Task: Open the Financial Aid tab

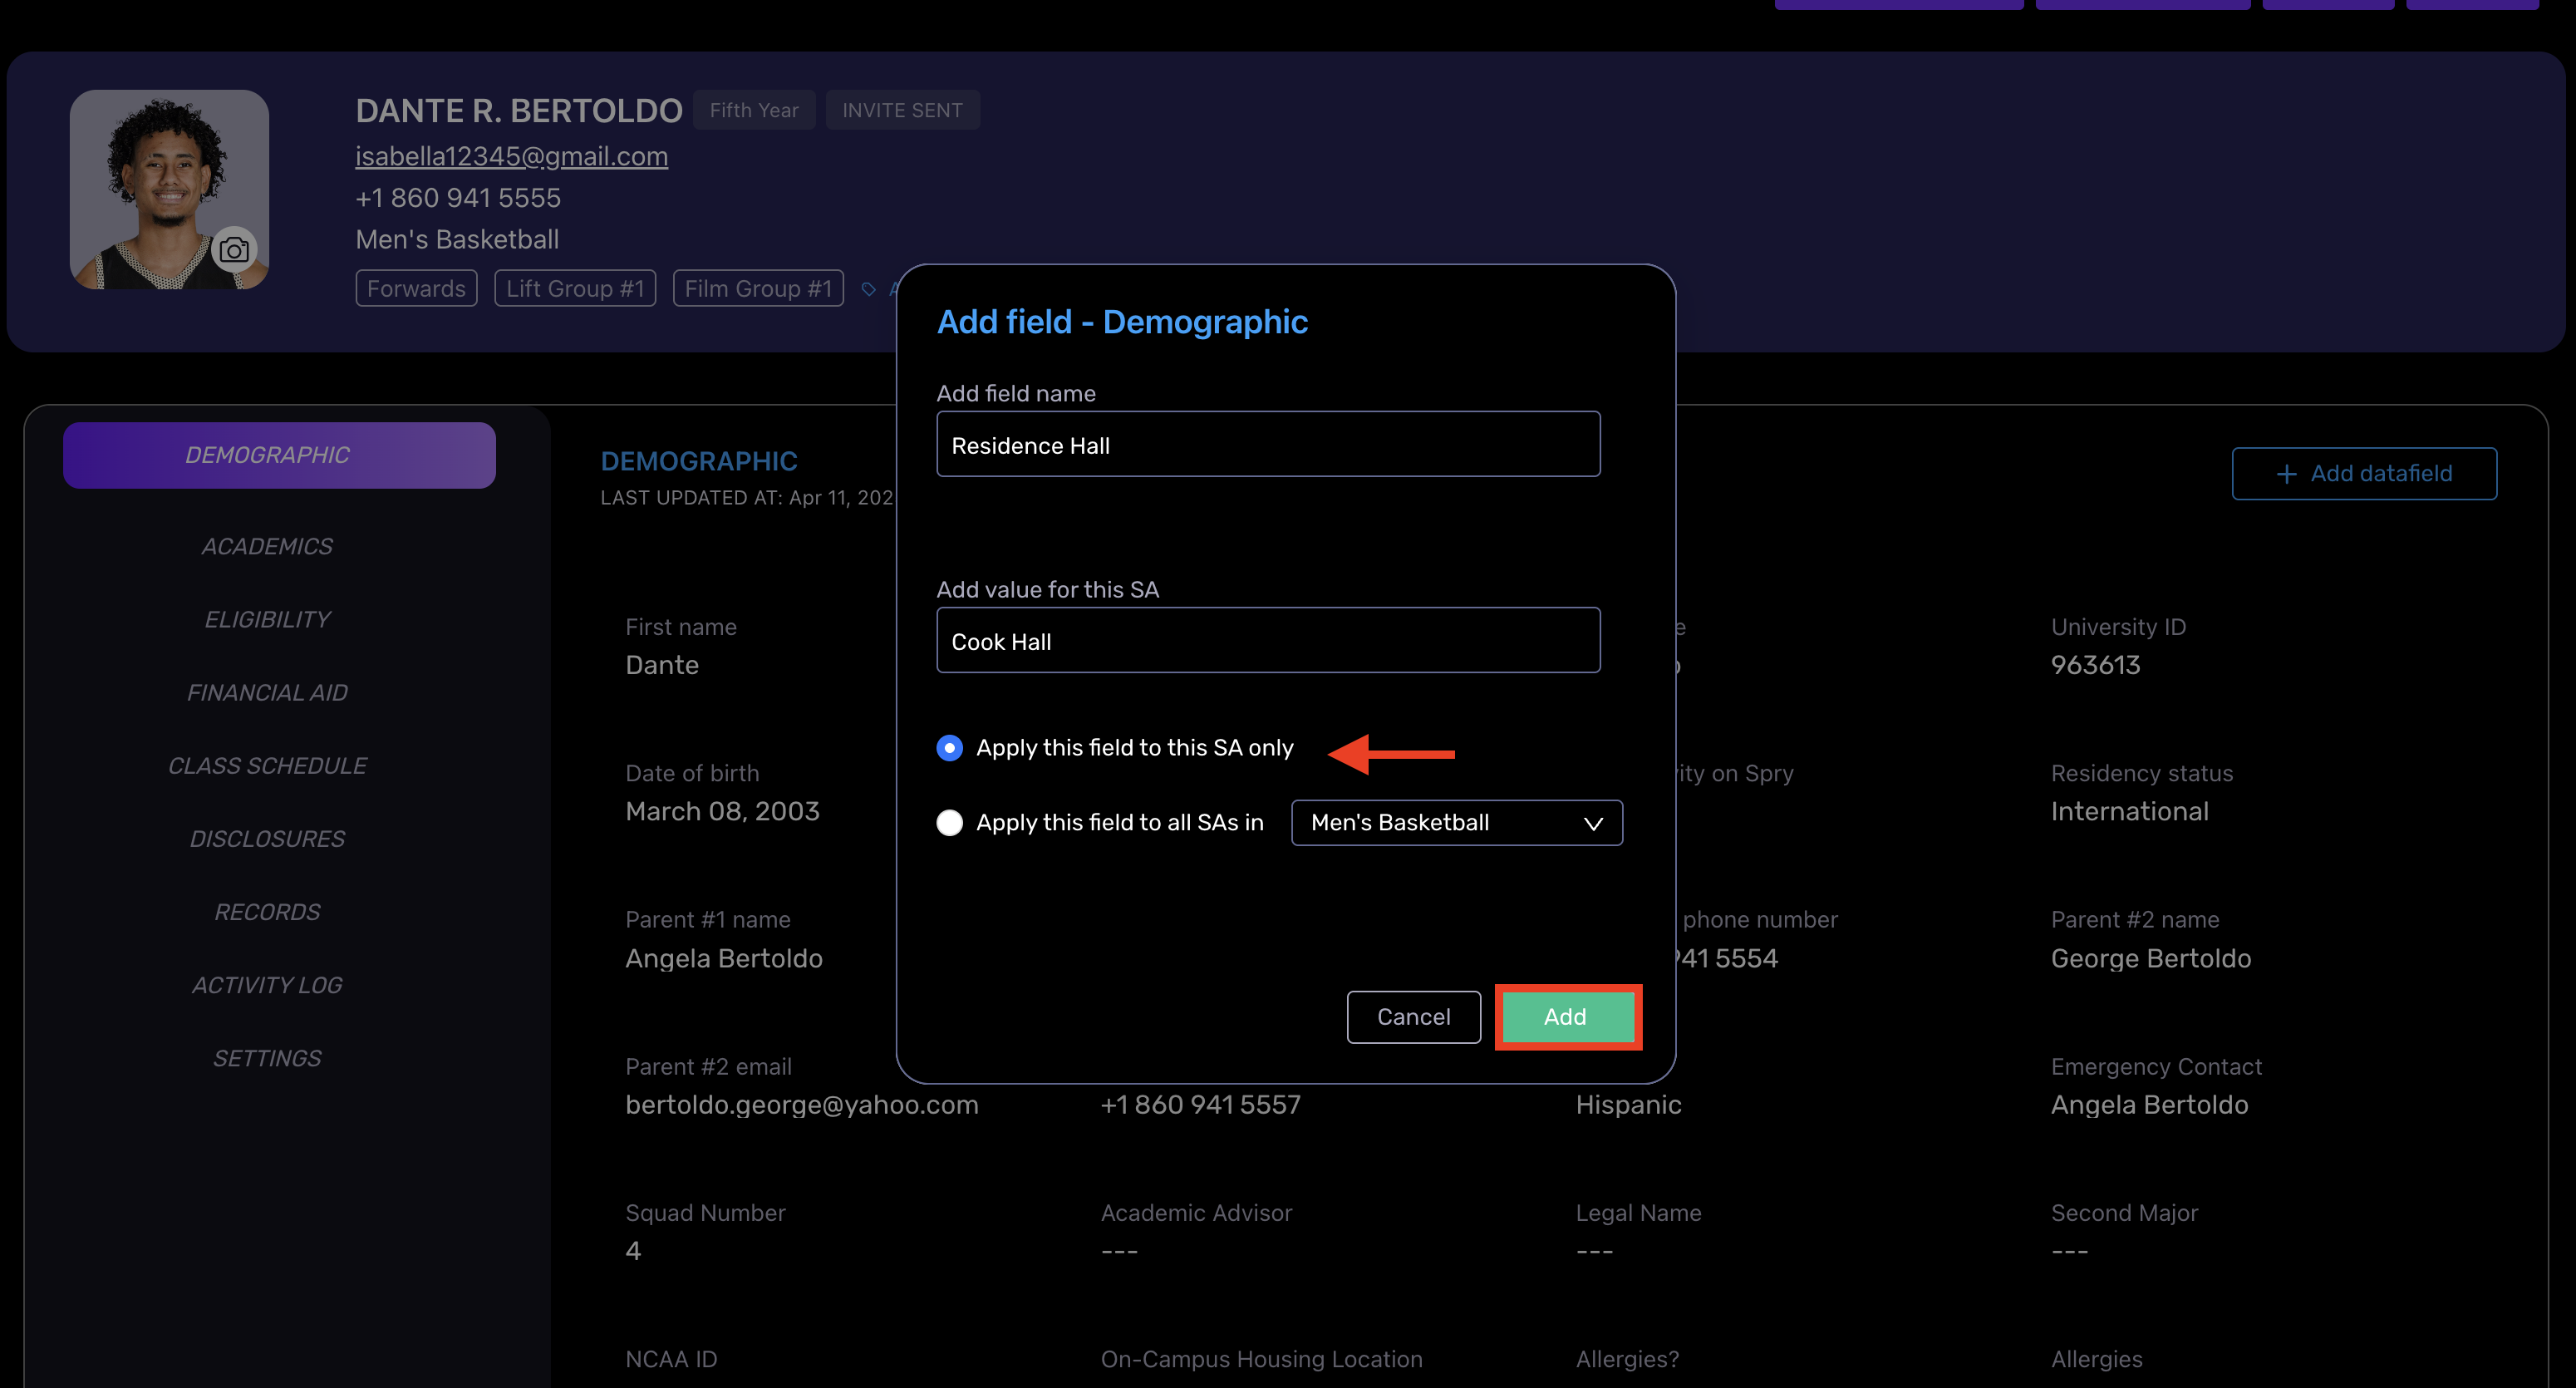Action: point(267,693)
